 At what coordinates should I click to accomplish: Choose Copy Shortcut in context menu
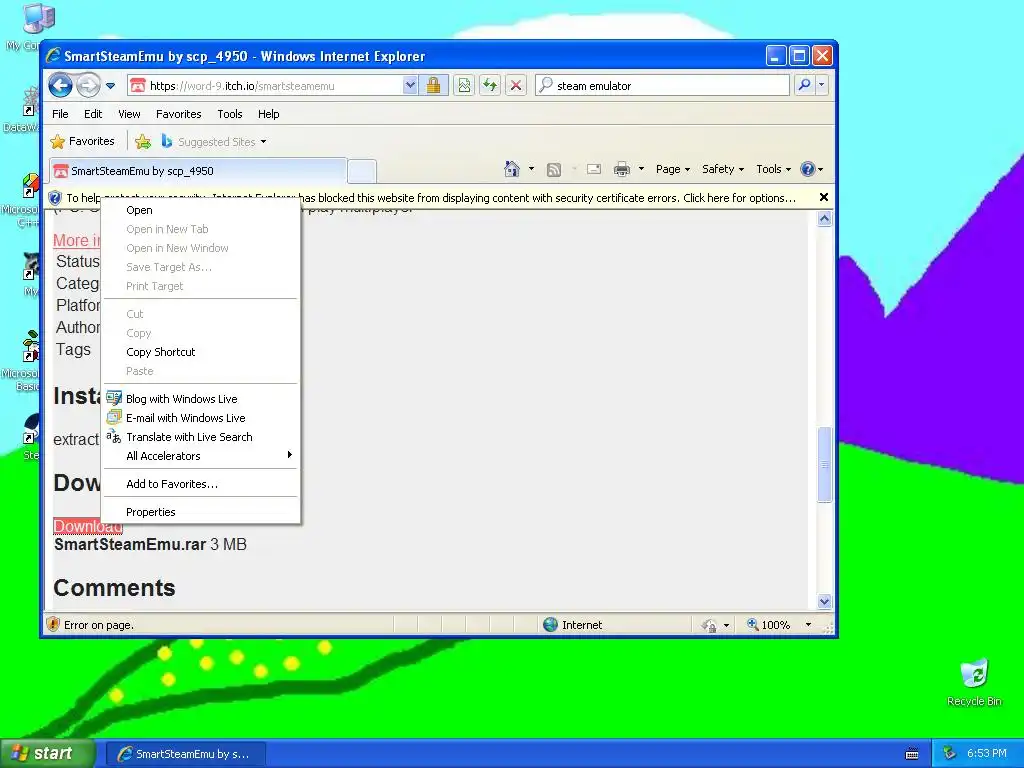tap(201, 352)
